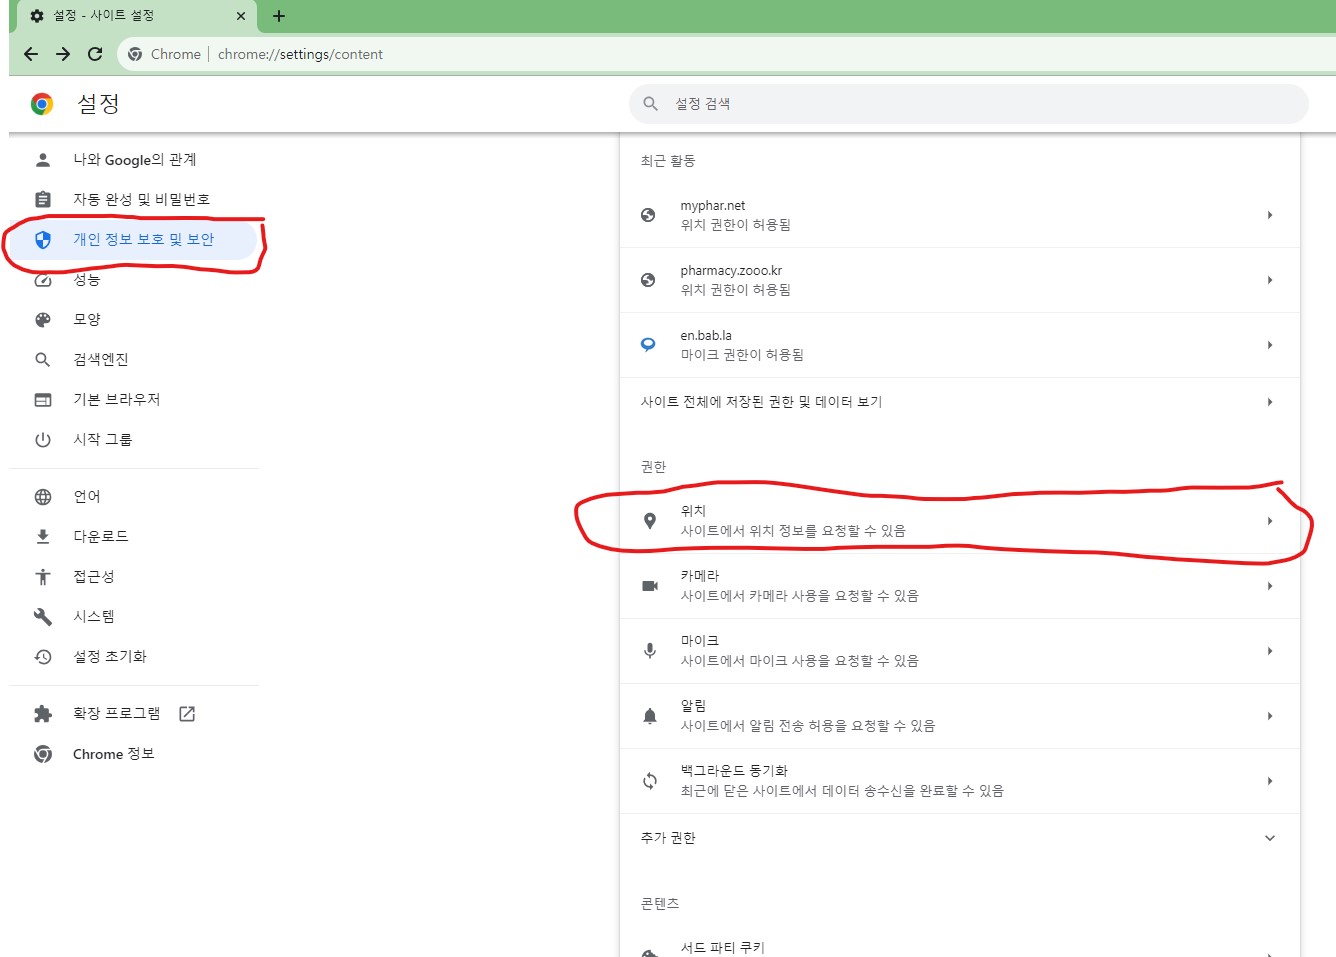Go to 검색엔진 settings section
This screenshot has width=1336, height=957.
100,360
